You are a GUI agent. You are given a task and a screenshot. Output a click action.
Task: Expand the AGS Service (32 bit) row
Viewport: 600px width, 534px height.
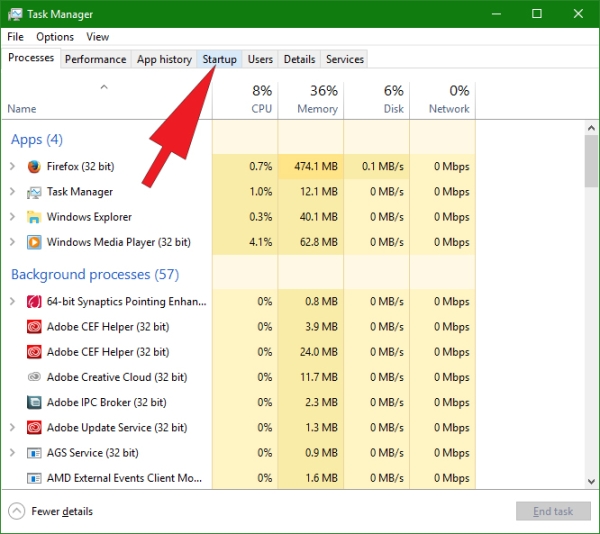click(x=12, y=453)
